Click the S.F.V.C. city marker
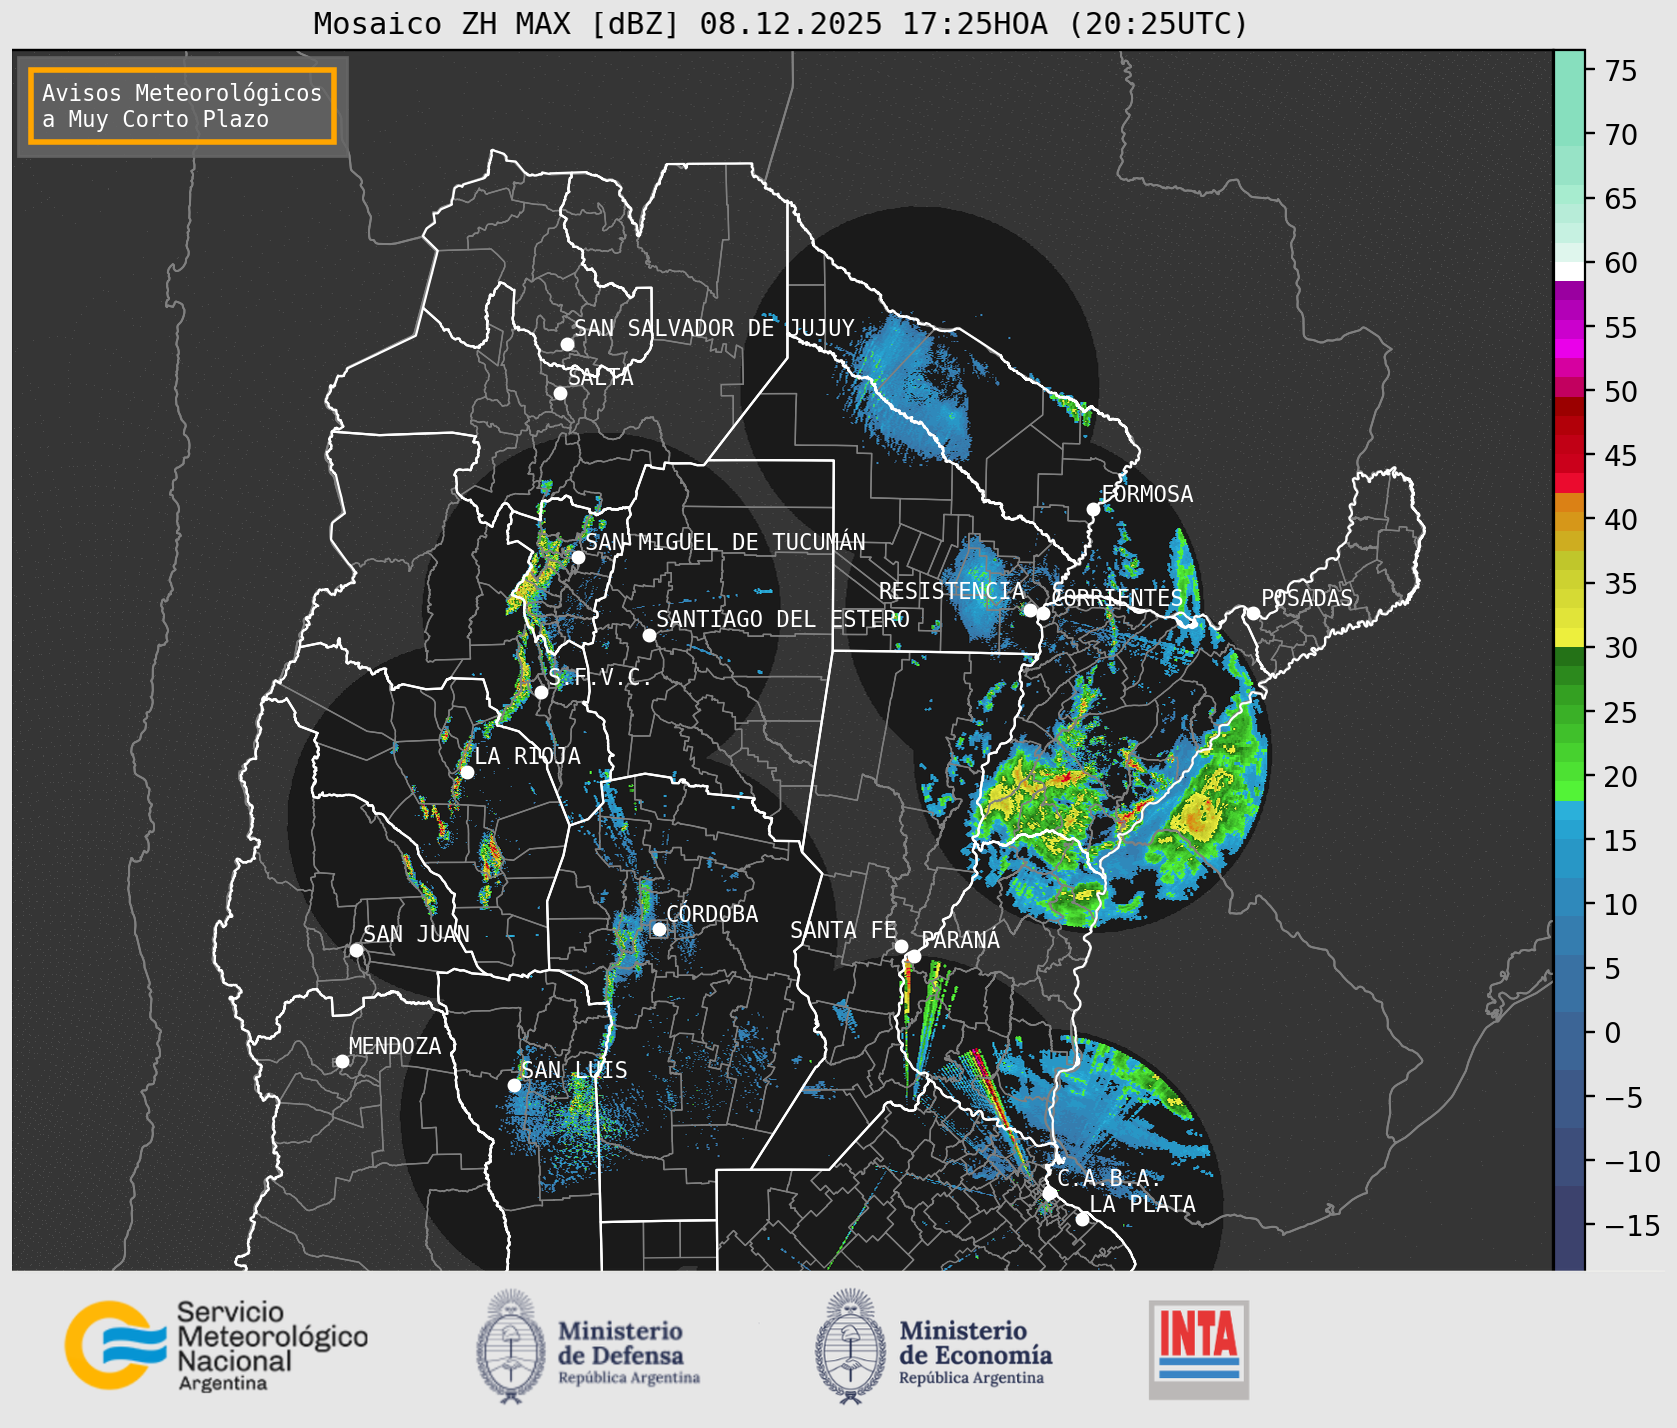 541,692
